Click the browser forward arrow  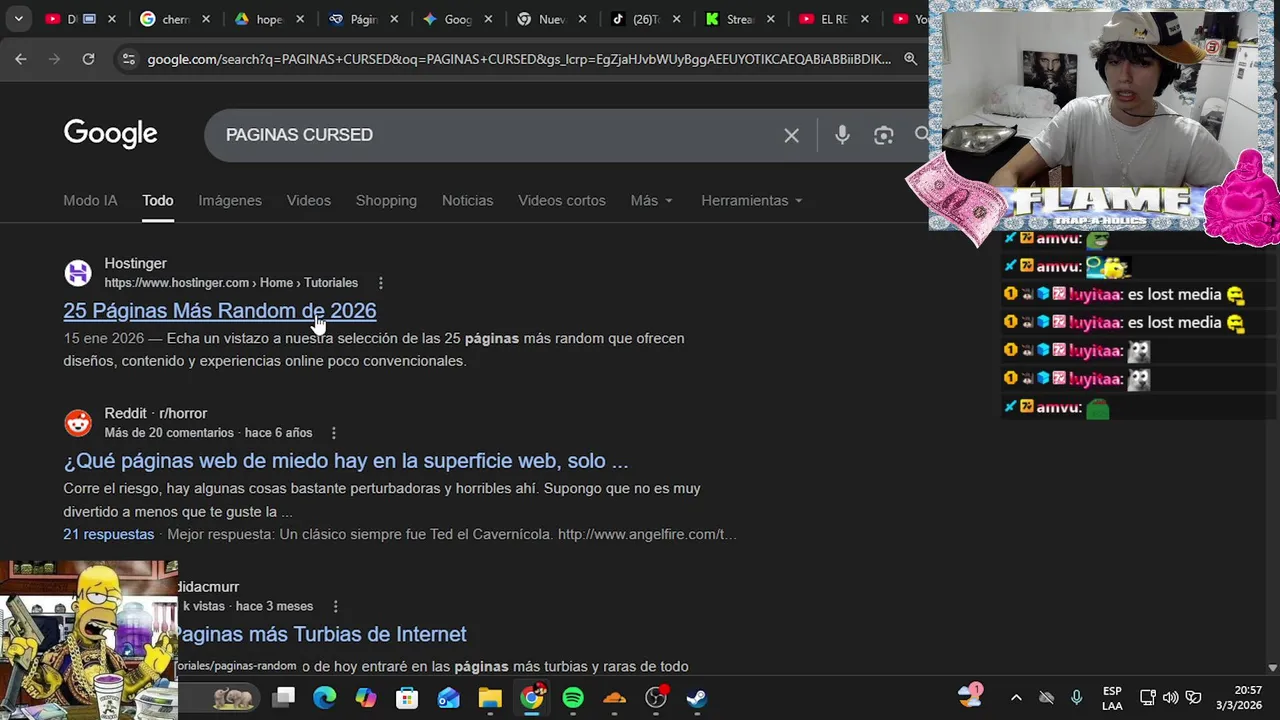(55, 59)
